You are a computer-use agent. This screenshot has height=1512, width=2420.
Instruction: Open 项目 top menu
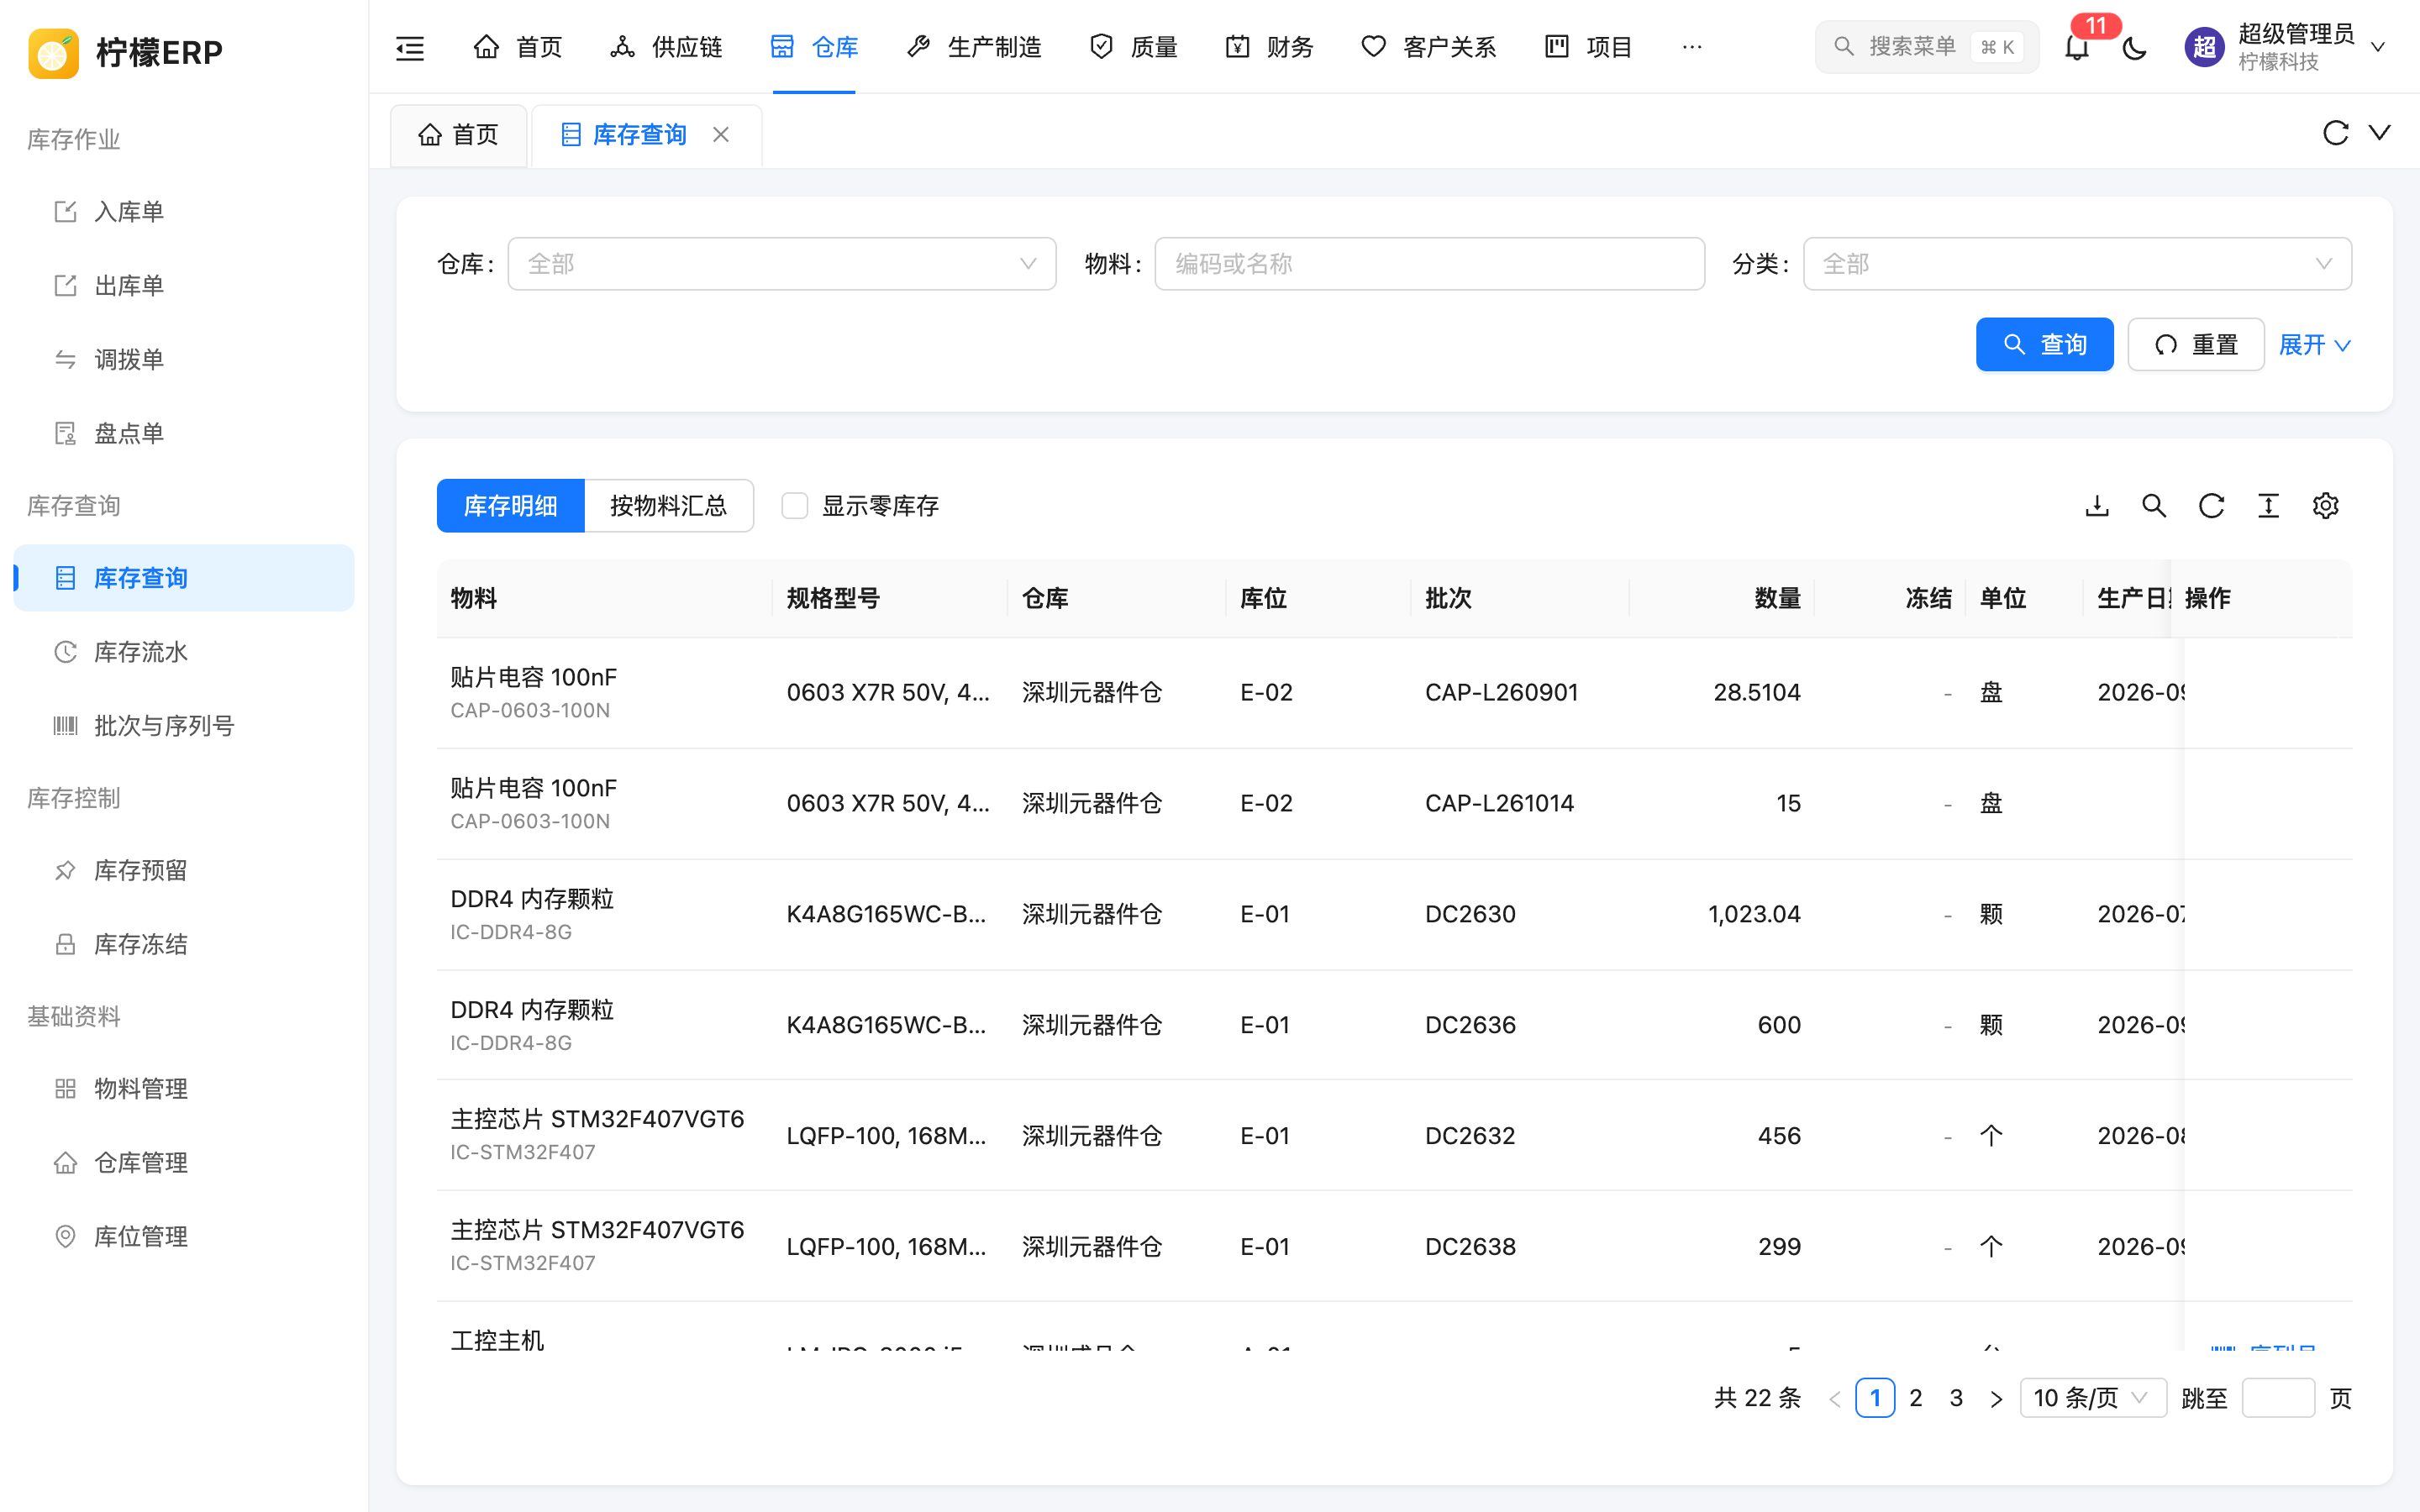(x=1588, y=47)
